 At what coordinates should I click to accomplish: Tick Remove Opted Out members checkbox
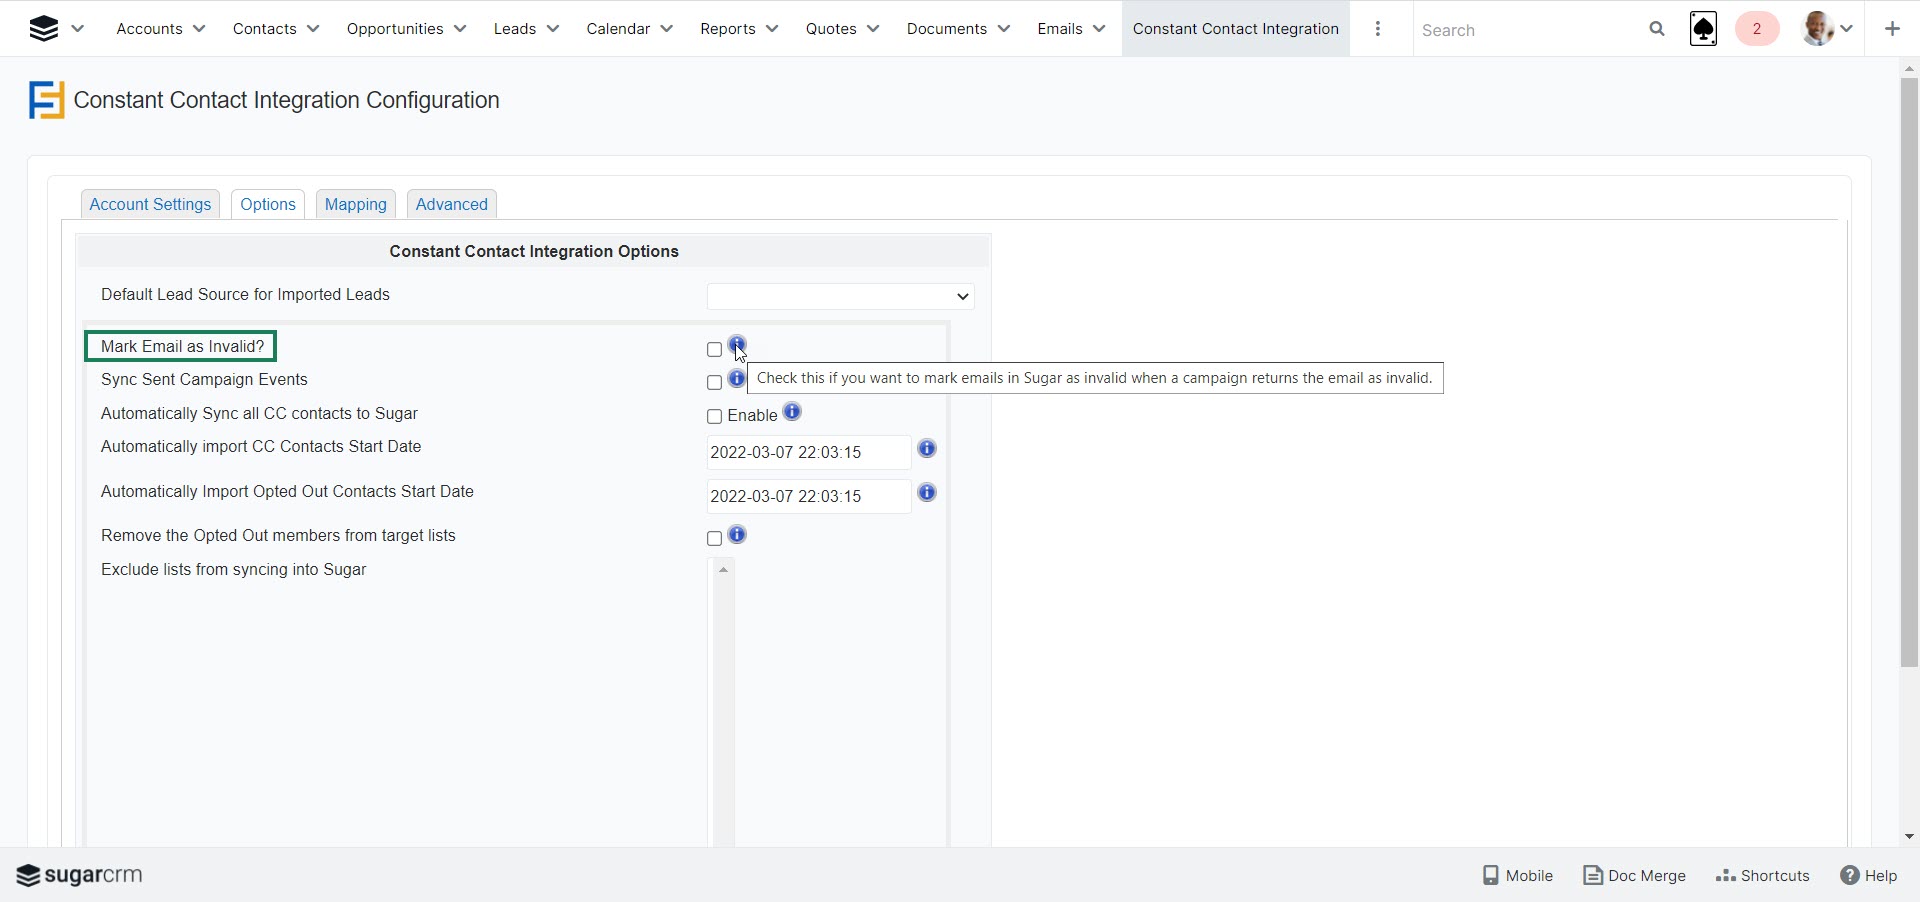point(714,539)
